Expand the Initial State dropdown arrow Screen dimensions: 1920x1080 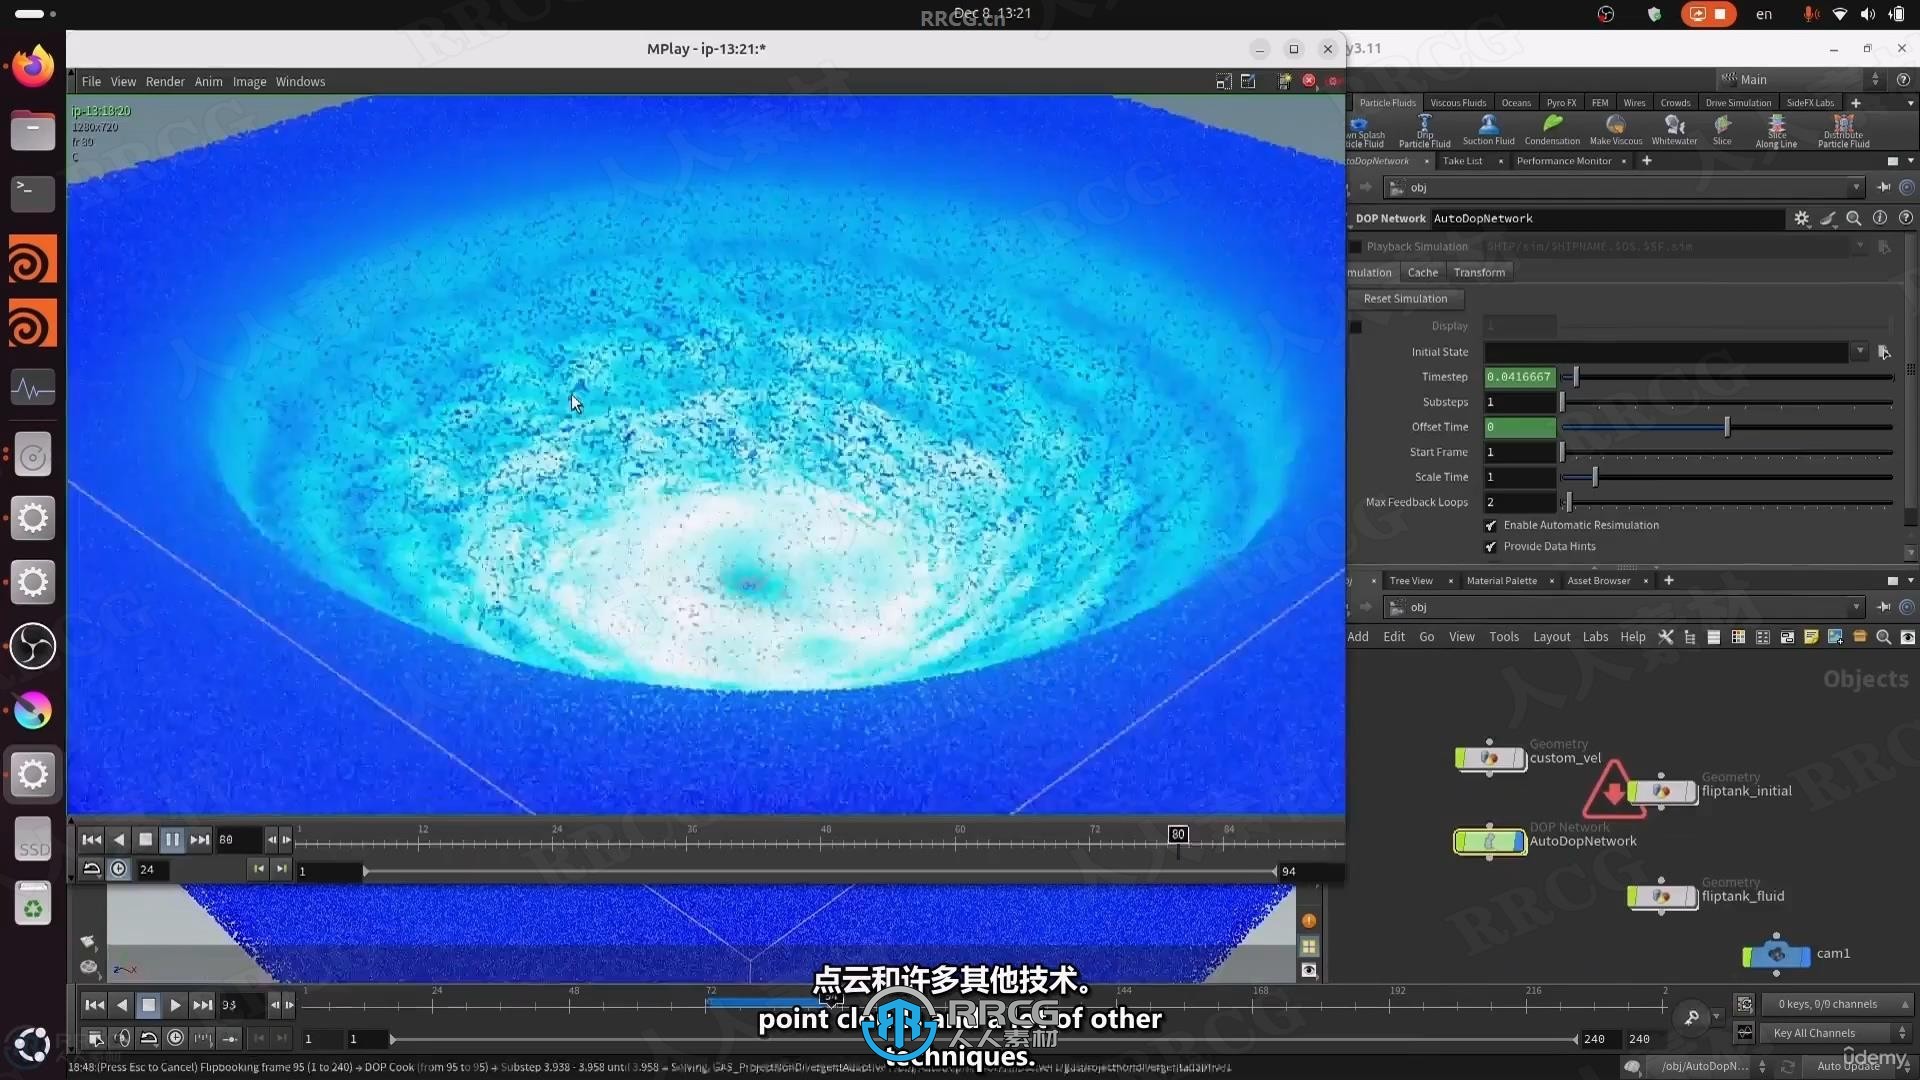[1859, 352]
